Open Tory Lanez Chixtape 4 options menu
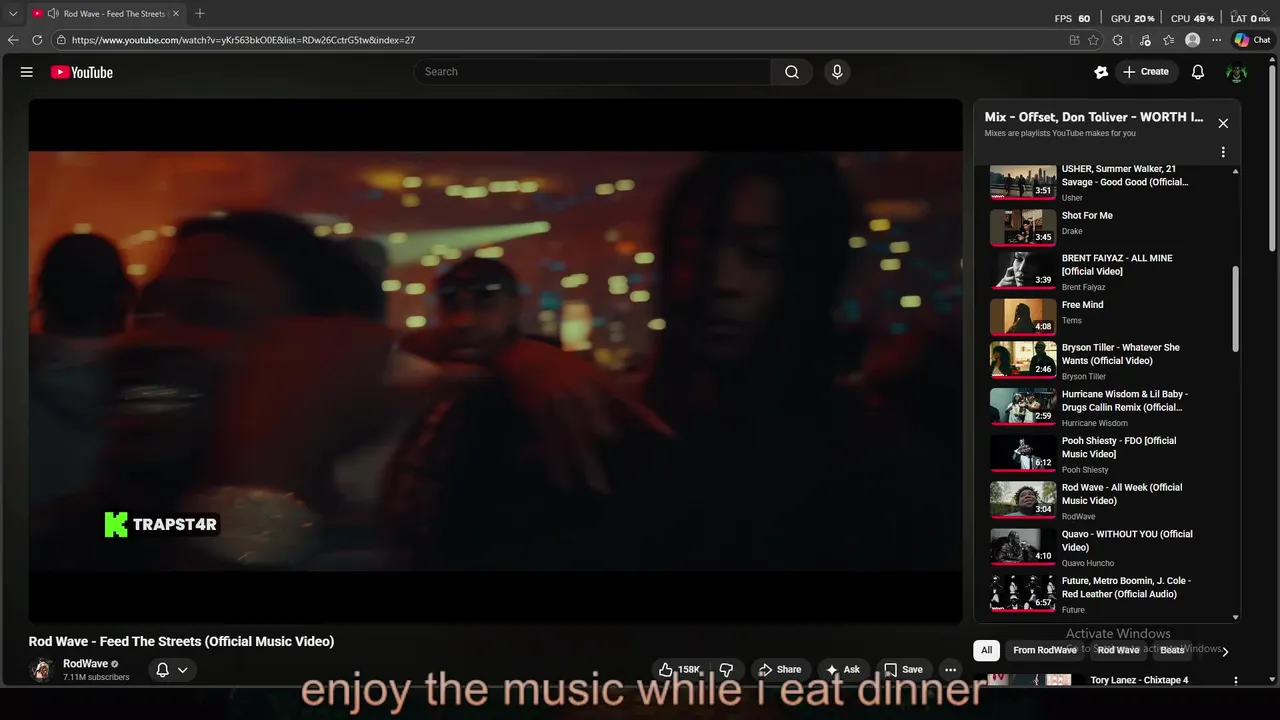This screenshot has height=720, width=1280. (1236, 680)
